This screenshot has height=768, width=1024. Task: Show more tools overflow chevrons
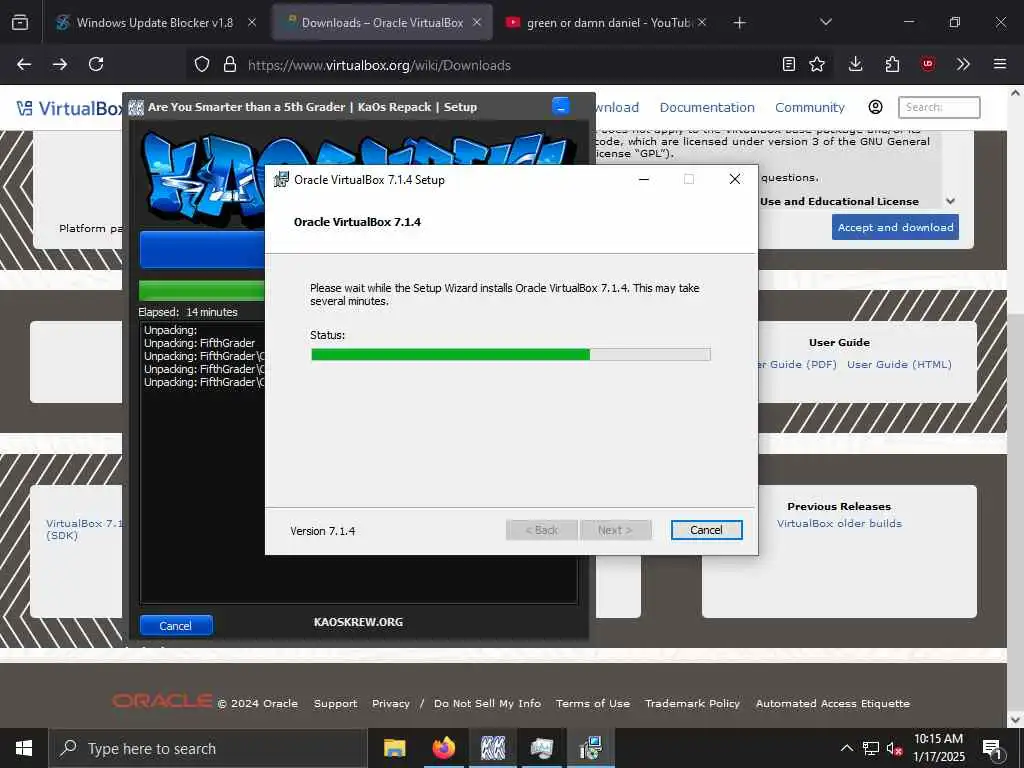click(x=963, y=64)
